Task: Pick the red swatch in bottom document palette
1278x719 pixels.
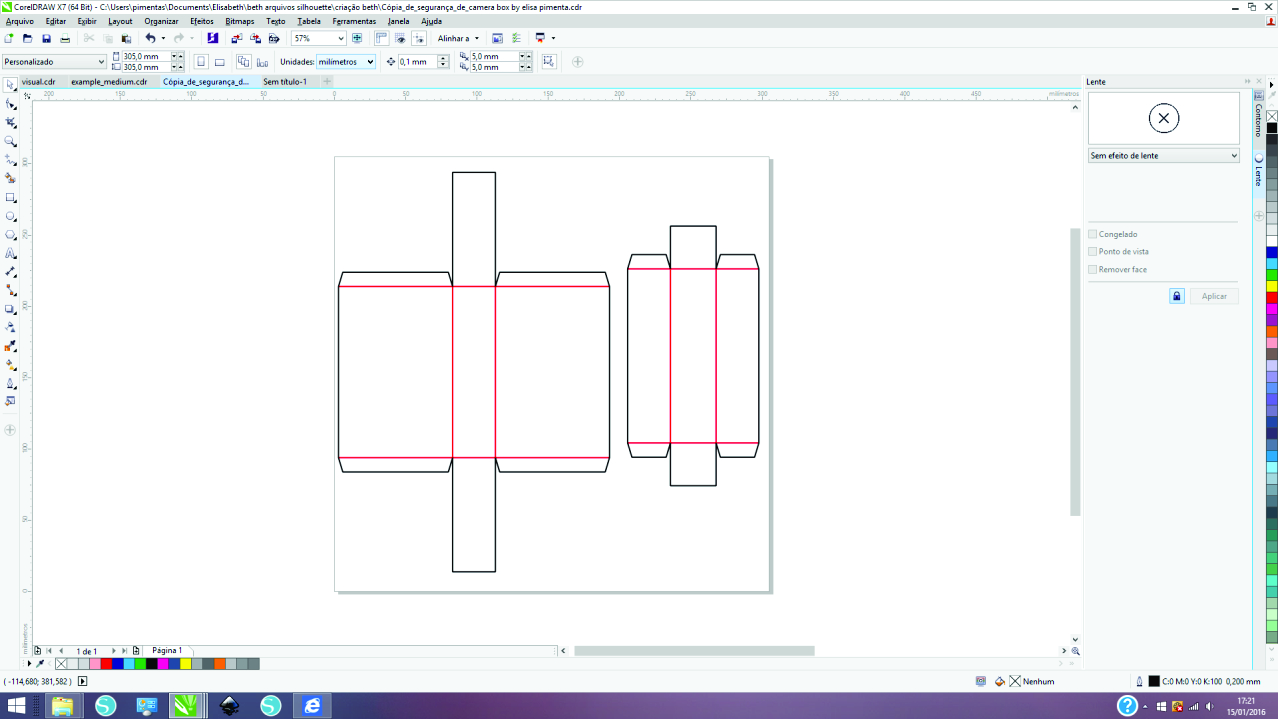Action: (x=106, y=664)
